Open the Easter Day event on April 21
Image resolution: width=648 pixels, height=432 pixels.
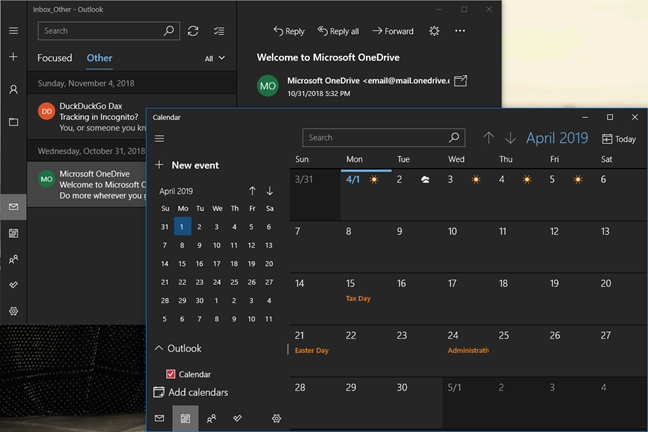(x=311, y=351)
